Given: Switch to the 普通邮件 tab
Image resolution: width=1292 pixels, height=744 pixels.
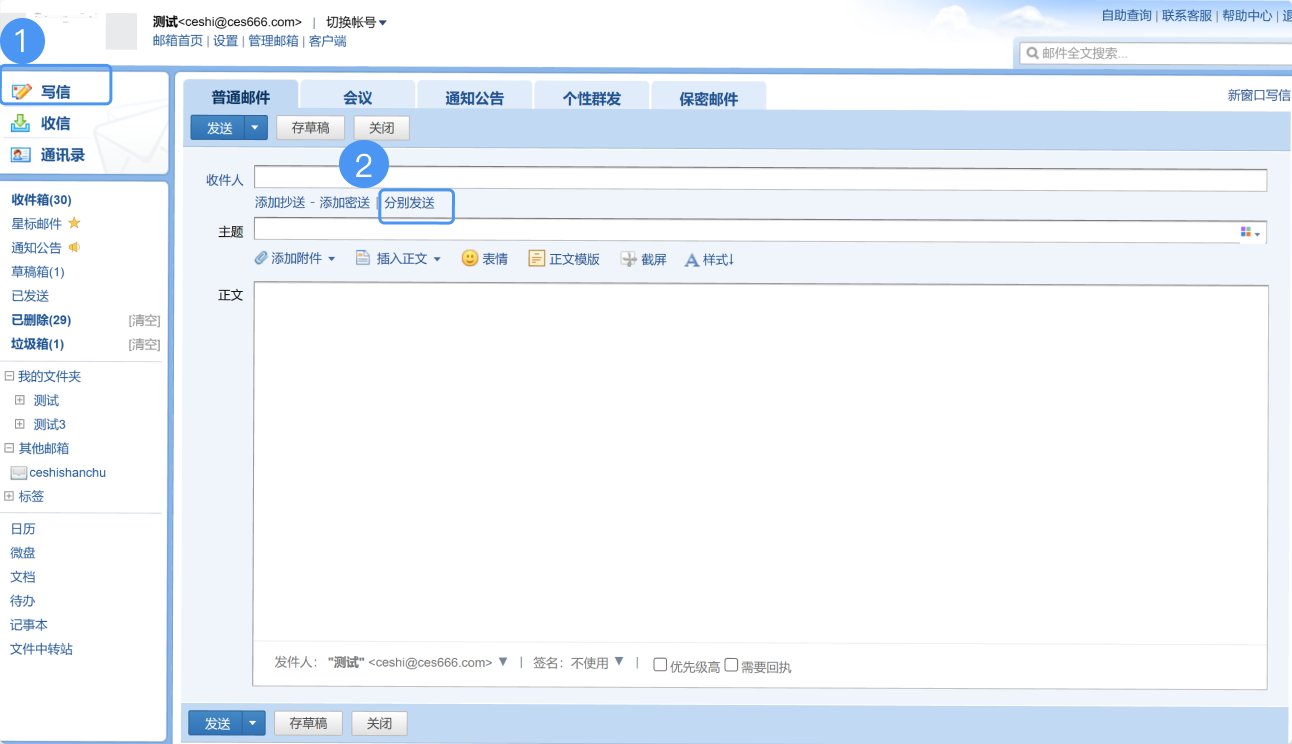Looking at the screenshot, I should pyautogui.click(x=240, y=97).
